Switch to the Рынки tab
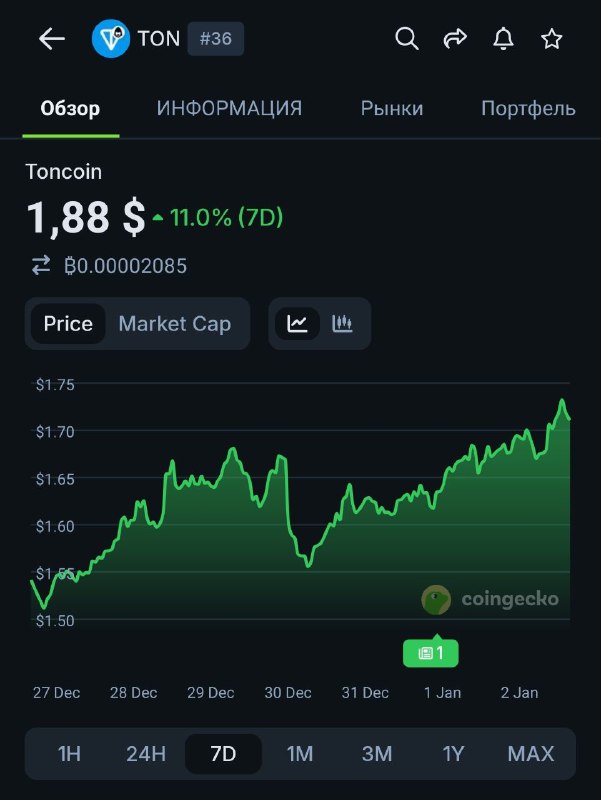Screen dimensions: 601x800 click(x=392, y=108)
